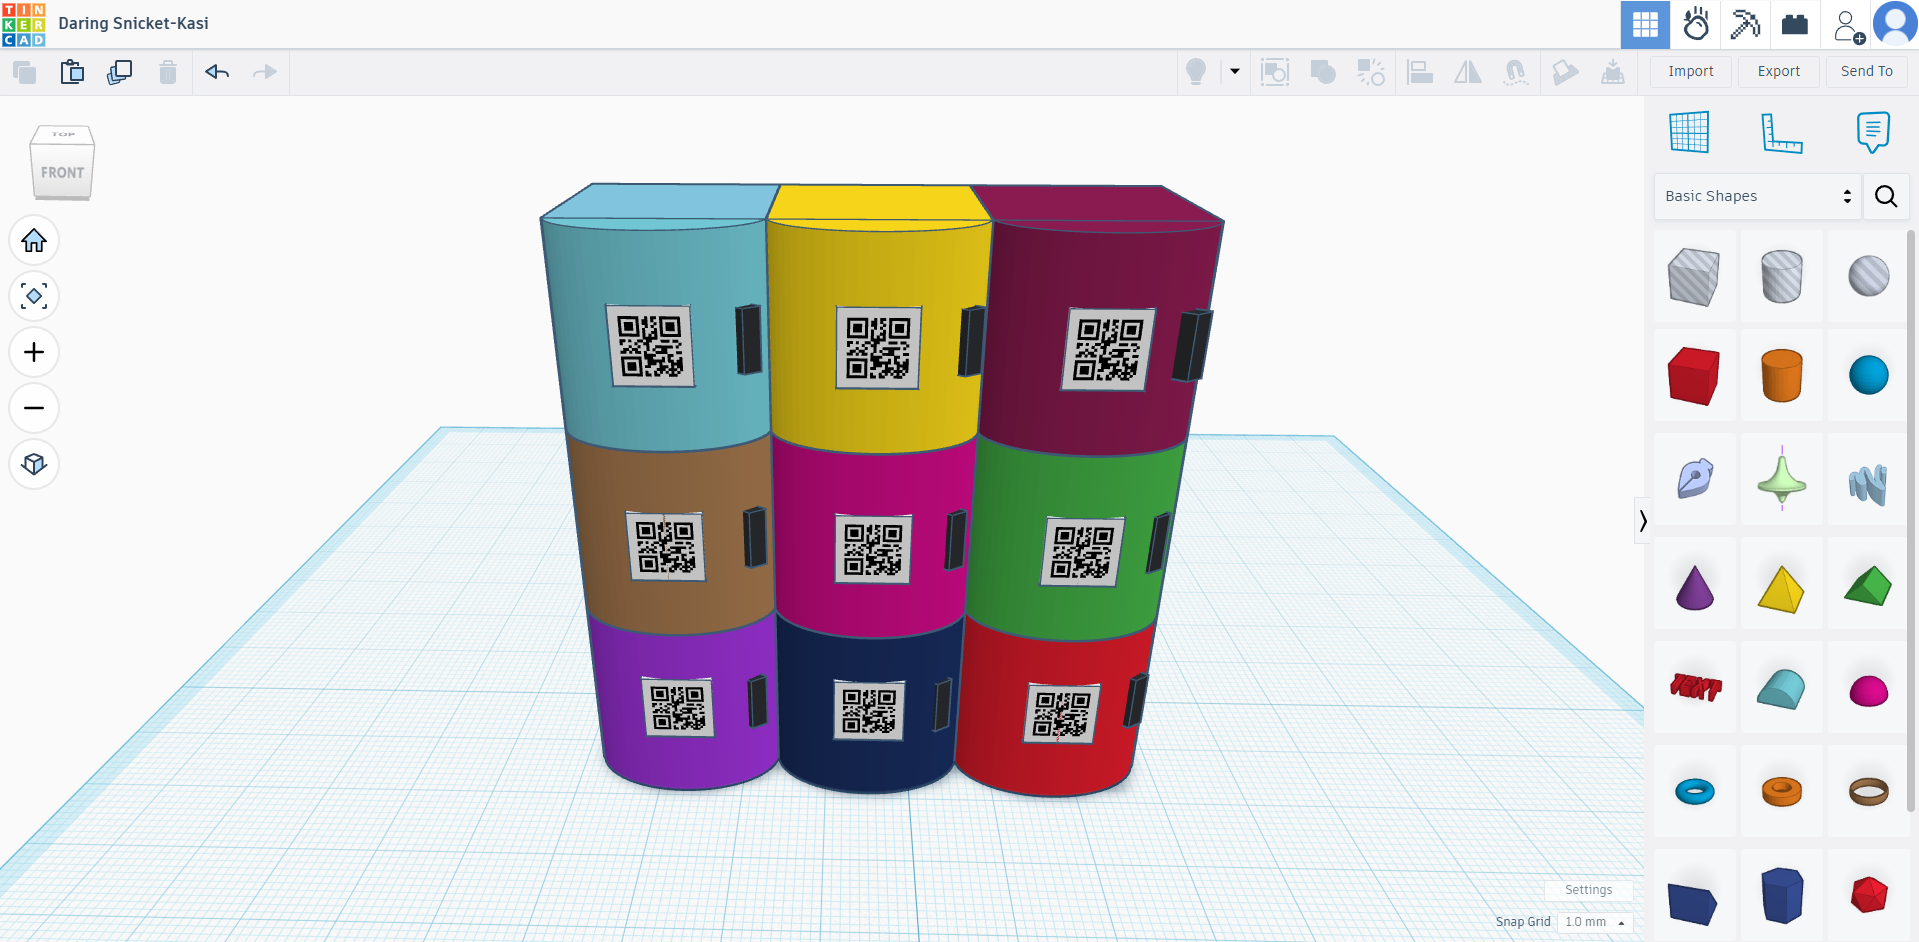
Task: Click the Paste clipboard icon
Action: coord(72,72)
